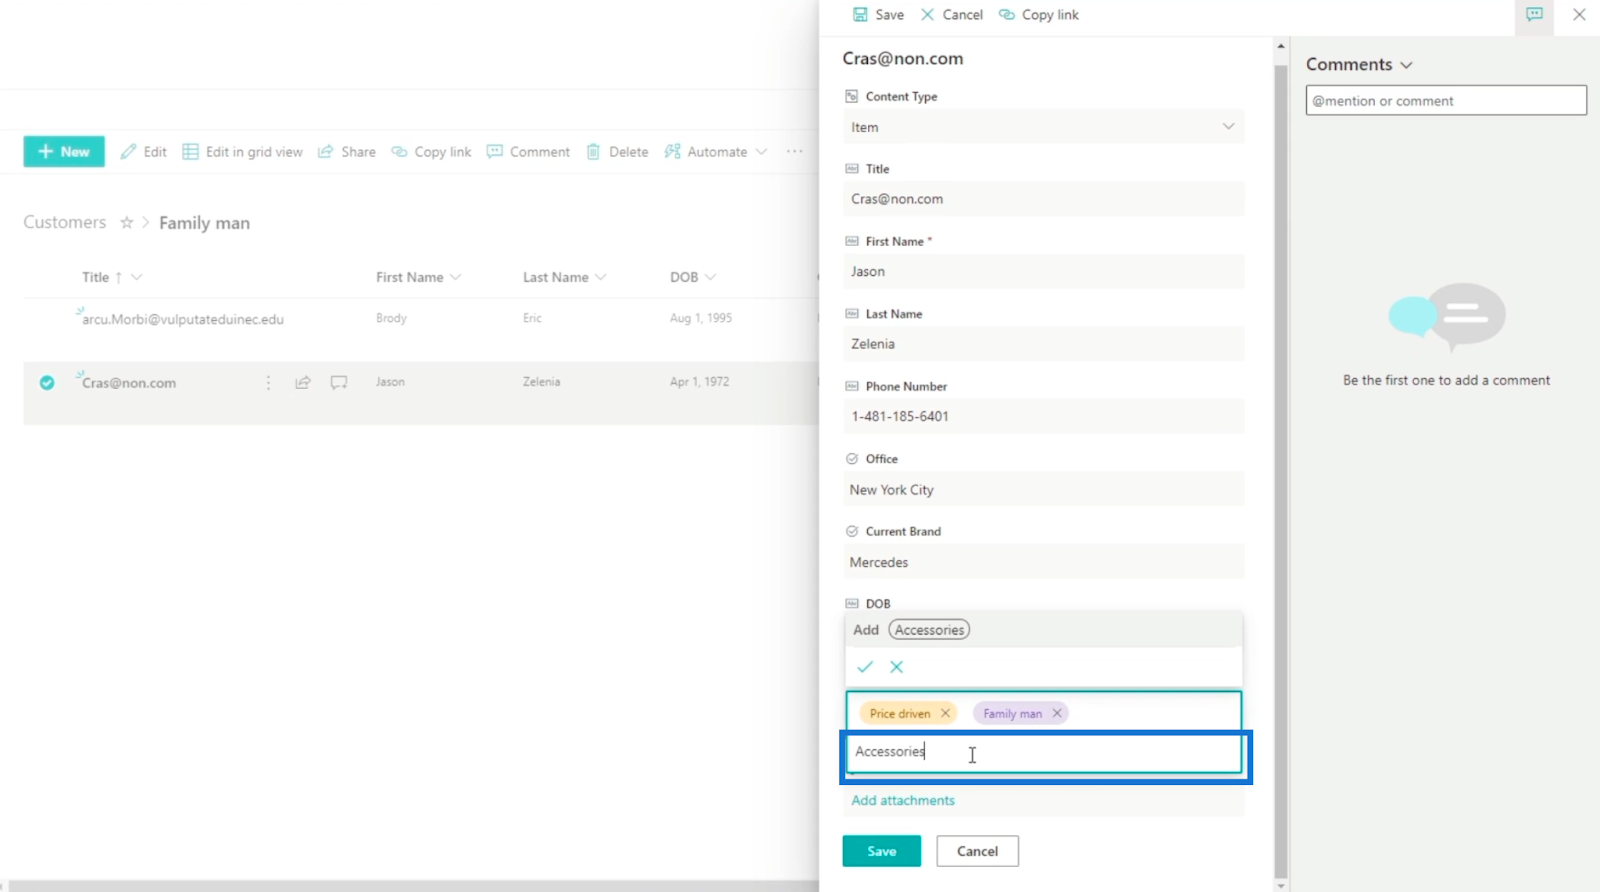Open the Family man view selector

click(x=204, y=223)
